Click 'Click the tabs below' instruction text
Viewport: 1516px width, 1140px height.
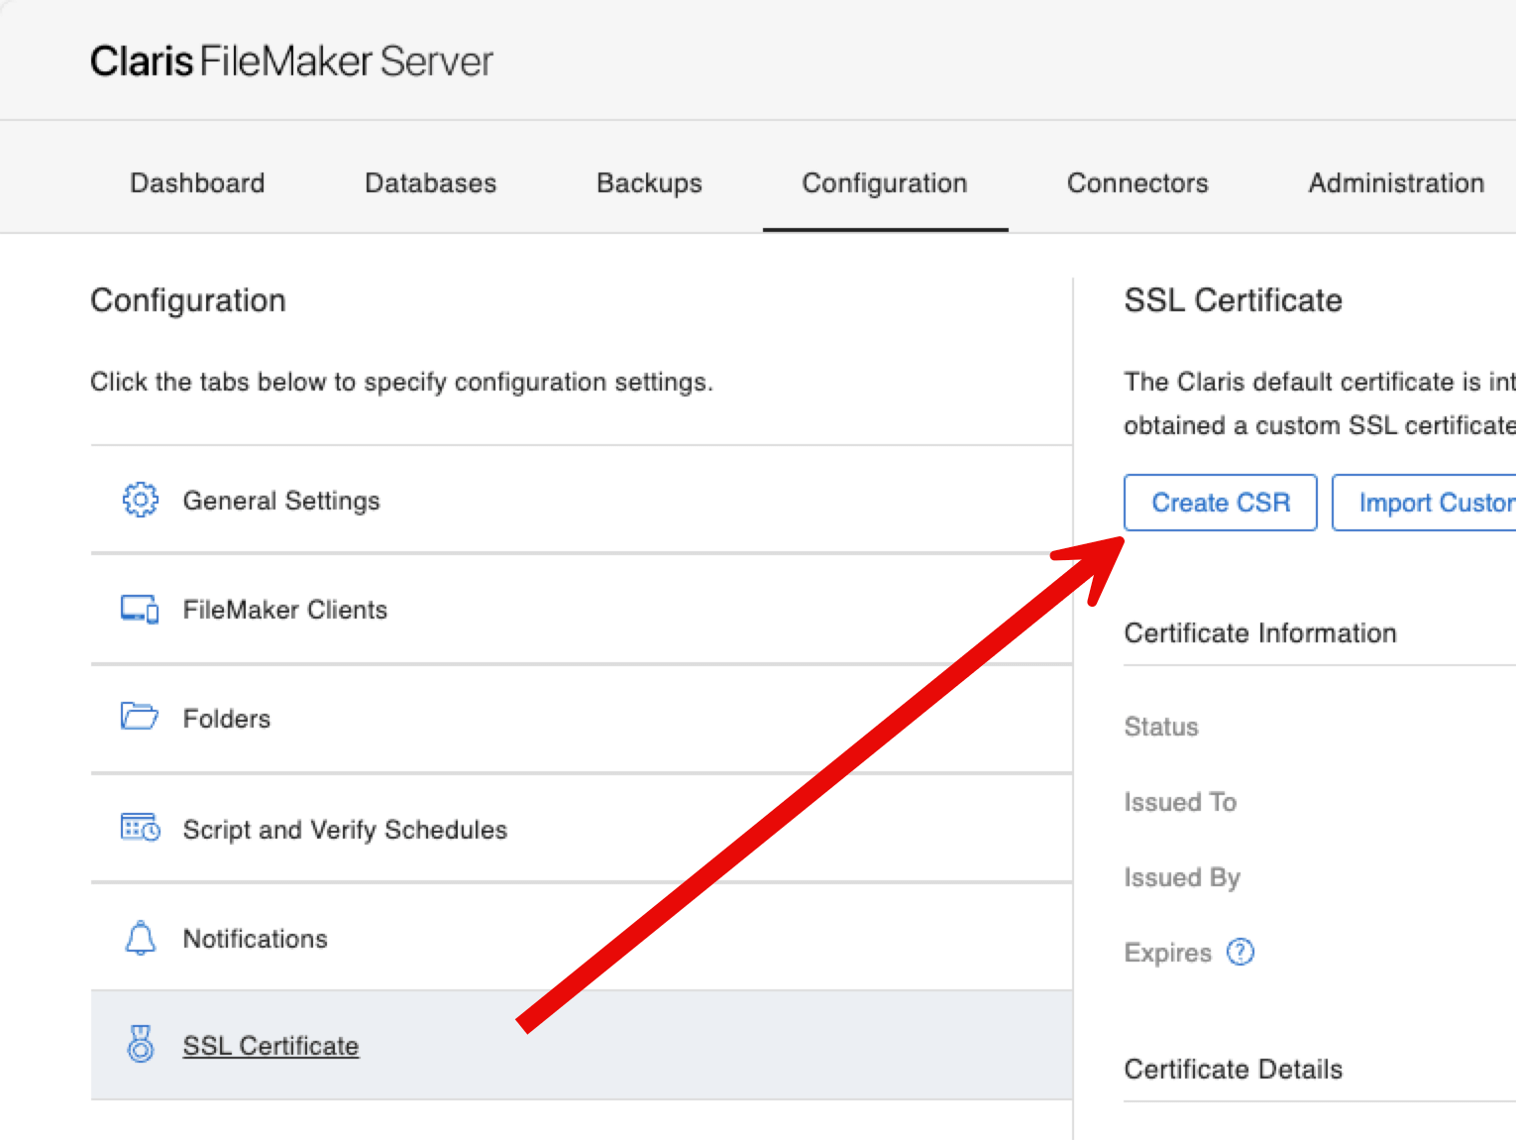[401, 382]
